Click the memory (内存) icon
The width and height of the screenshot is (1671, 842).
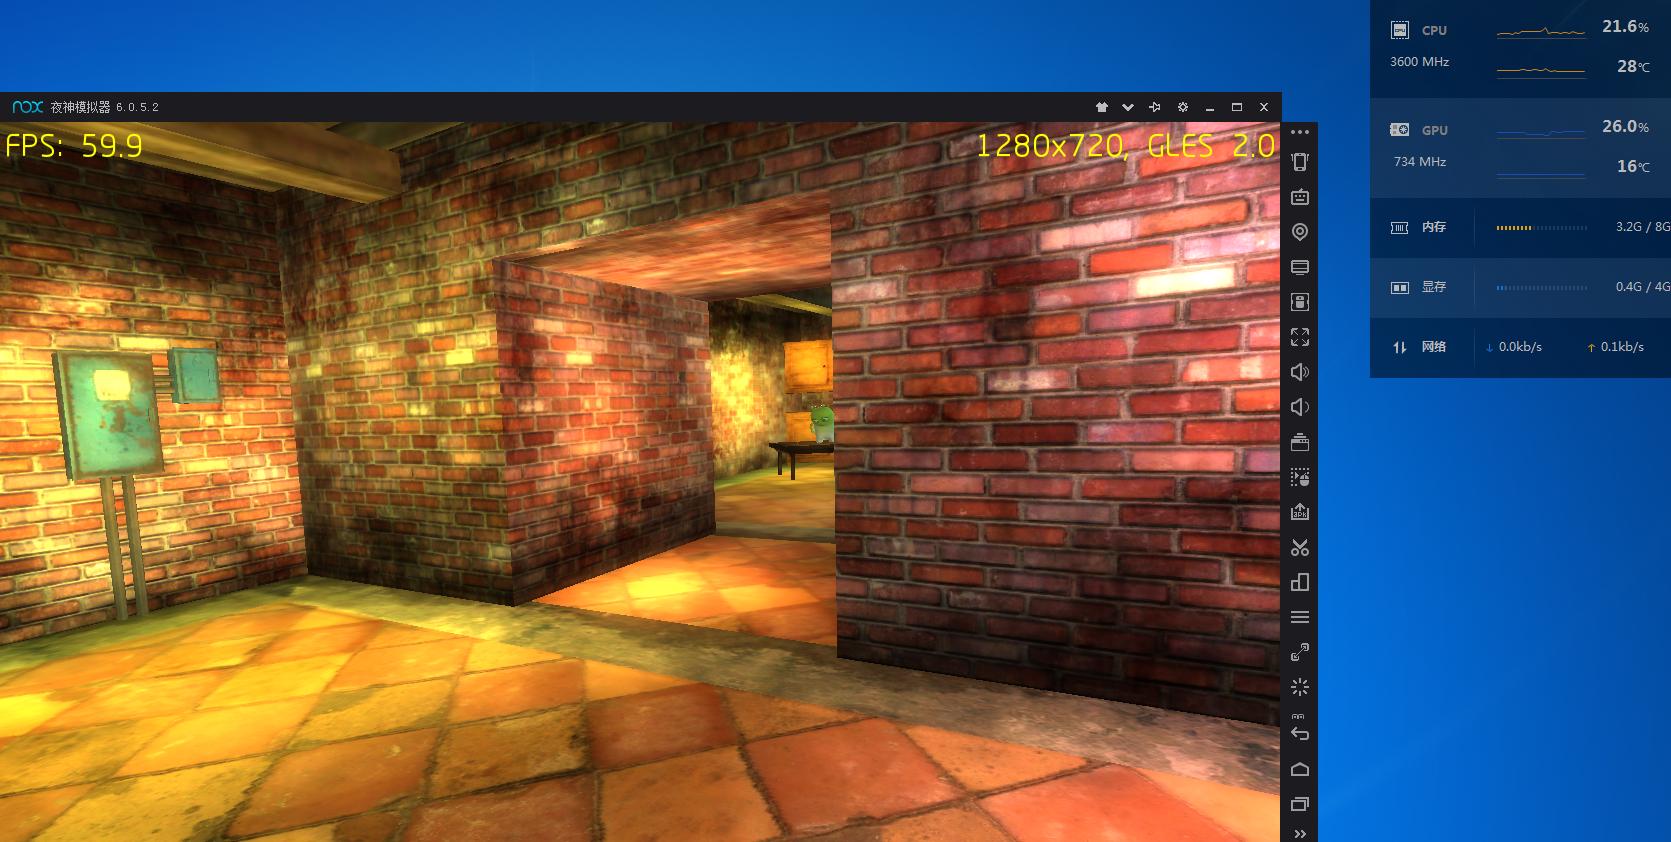[1400, 227]
